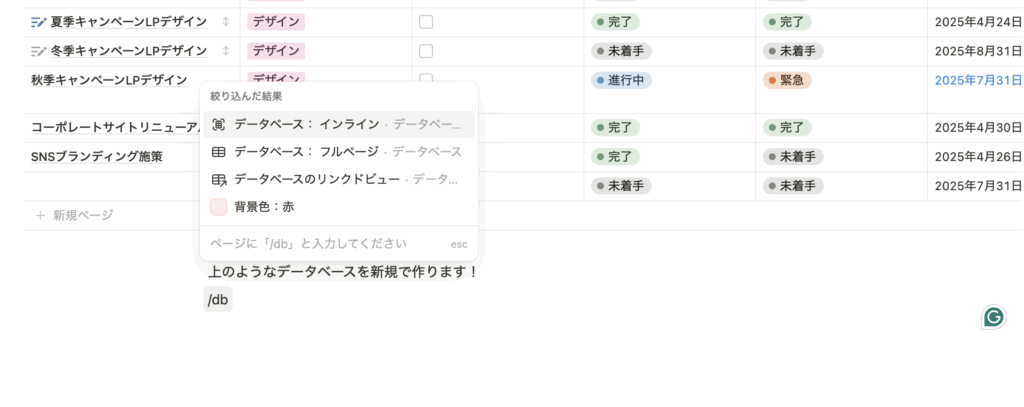
Task: Open the Grammarly icon at bottom right
Action: [993, 317]
